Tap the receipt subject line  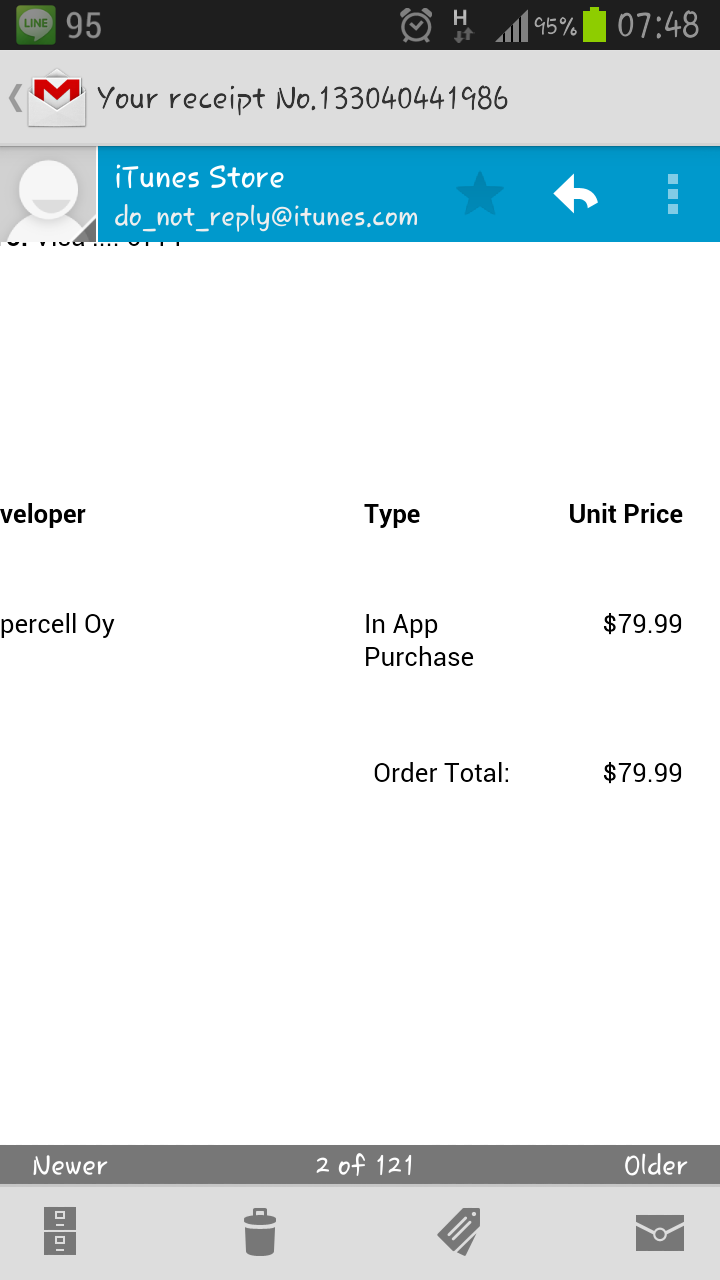pyautogui.click(x=302, y=98)
